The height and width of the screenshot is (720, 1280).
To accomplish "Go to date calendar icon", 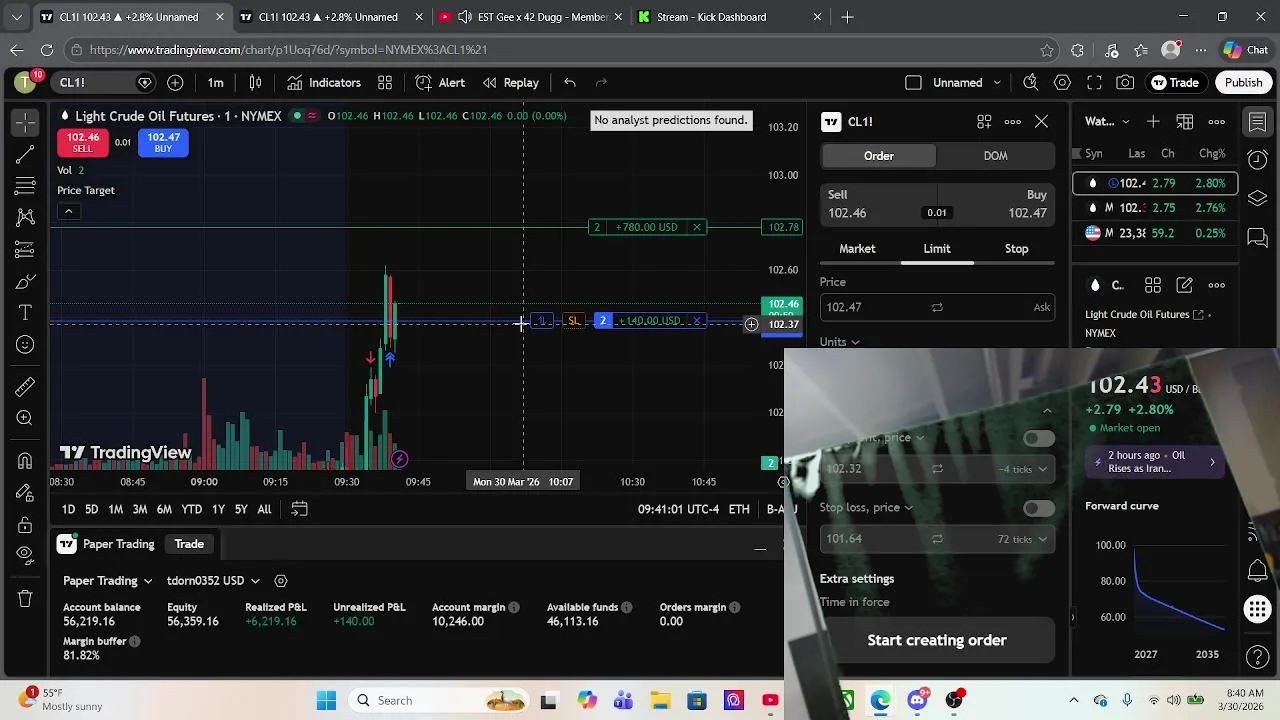I will (x=299, y=509).
